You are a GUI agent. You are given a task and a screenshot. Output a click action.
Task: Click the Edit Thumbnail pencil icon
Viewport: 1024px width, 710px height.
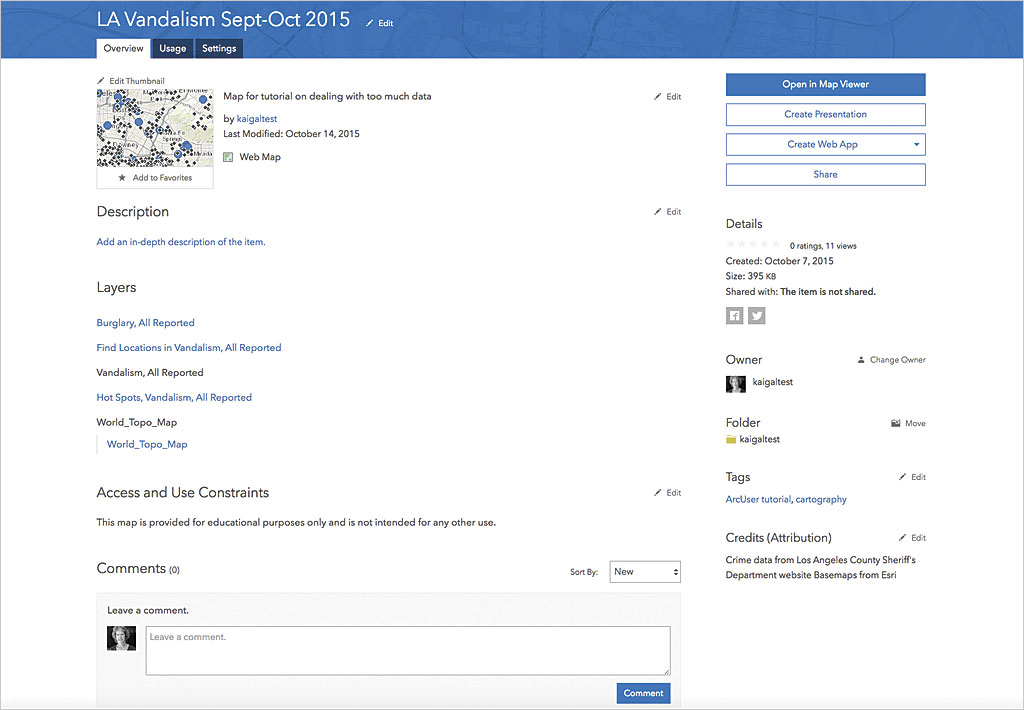[x=101, y=81]
